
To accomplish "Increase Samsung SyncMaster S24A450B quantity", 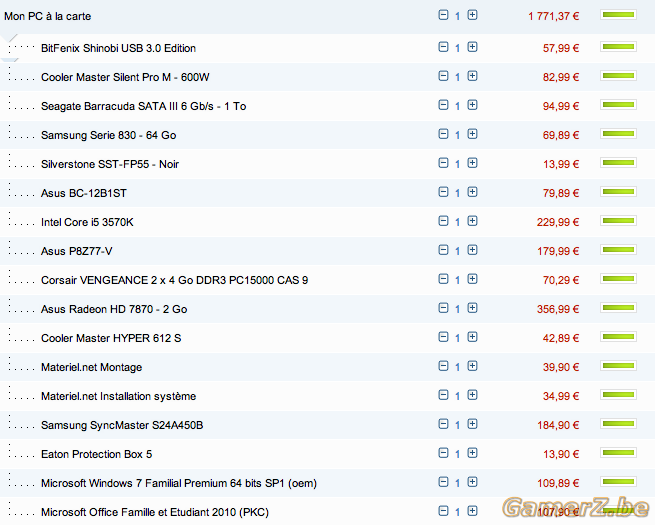I will pos(472,424).
